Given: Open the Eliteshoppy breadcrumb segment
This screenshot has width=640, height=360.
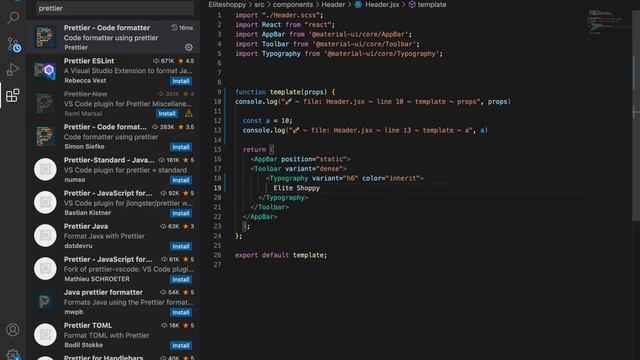Looking at the screenshot, I should 227,4.
